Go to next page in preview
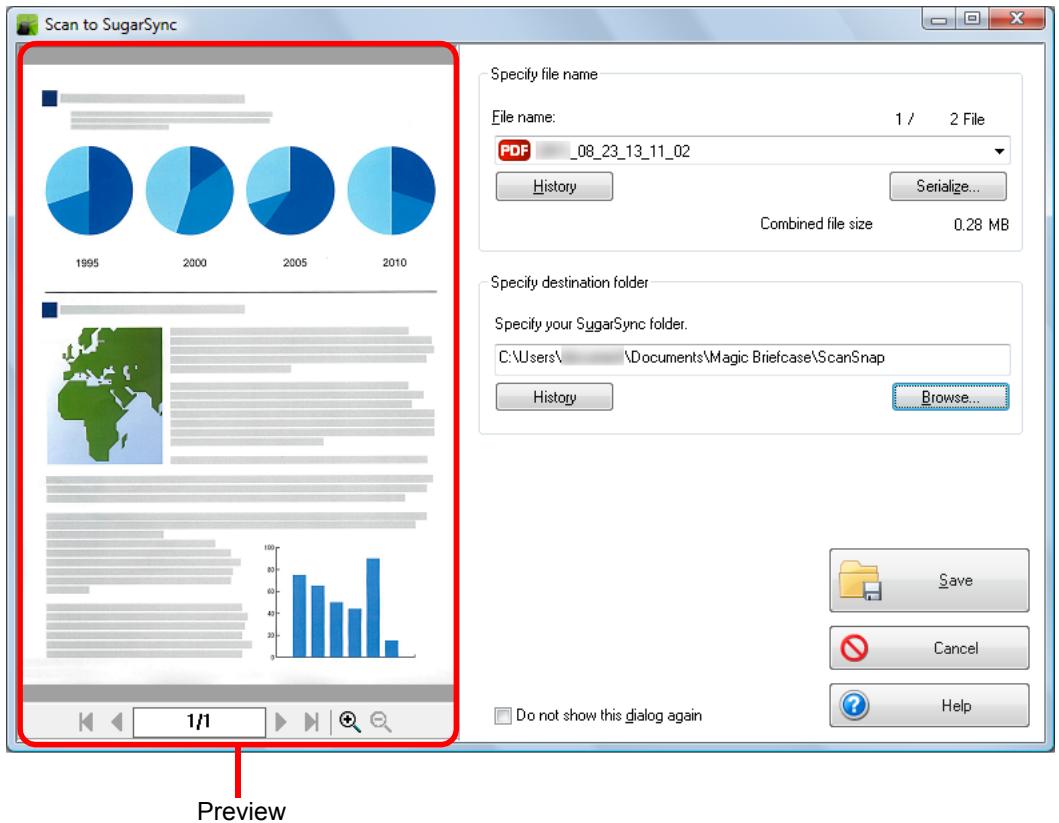This screenshot has width=1059, height=823. [x=281, y=722]
